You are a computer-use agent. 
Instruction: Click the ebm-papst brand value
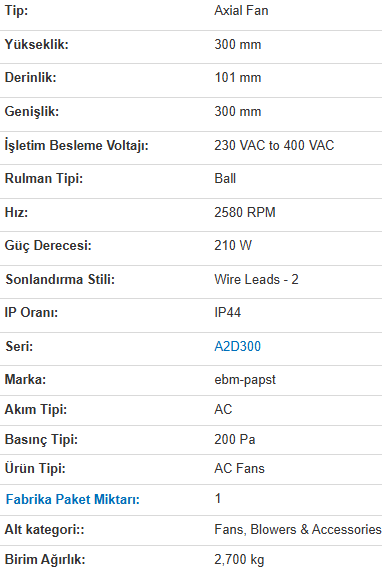pos(245,380)
